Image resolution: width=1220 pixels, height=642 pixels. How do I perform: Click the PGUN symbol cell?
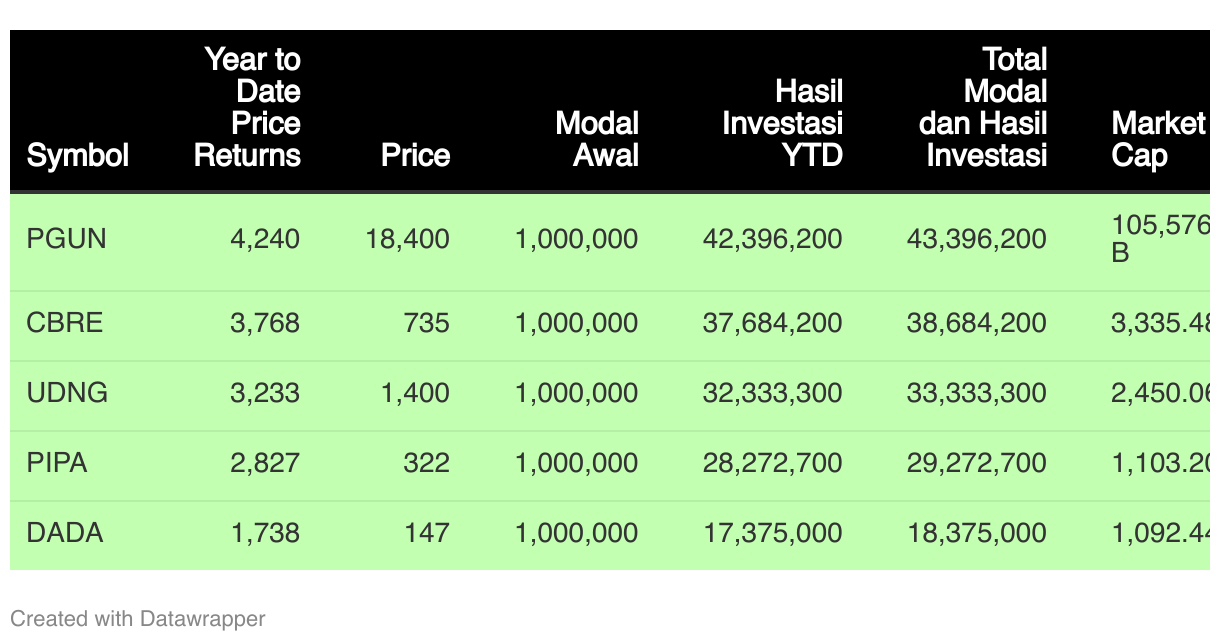click(67, 239)
